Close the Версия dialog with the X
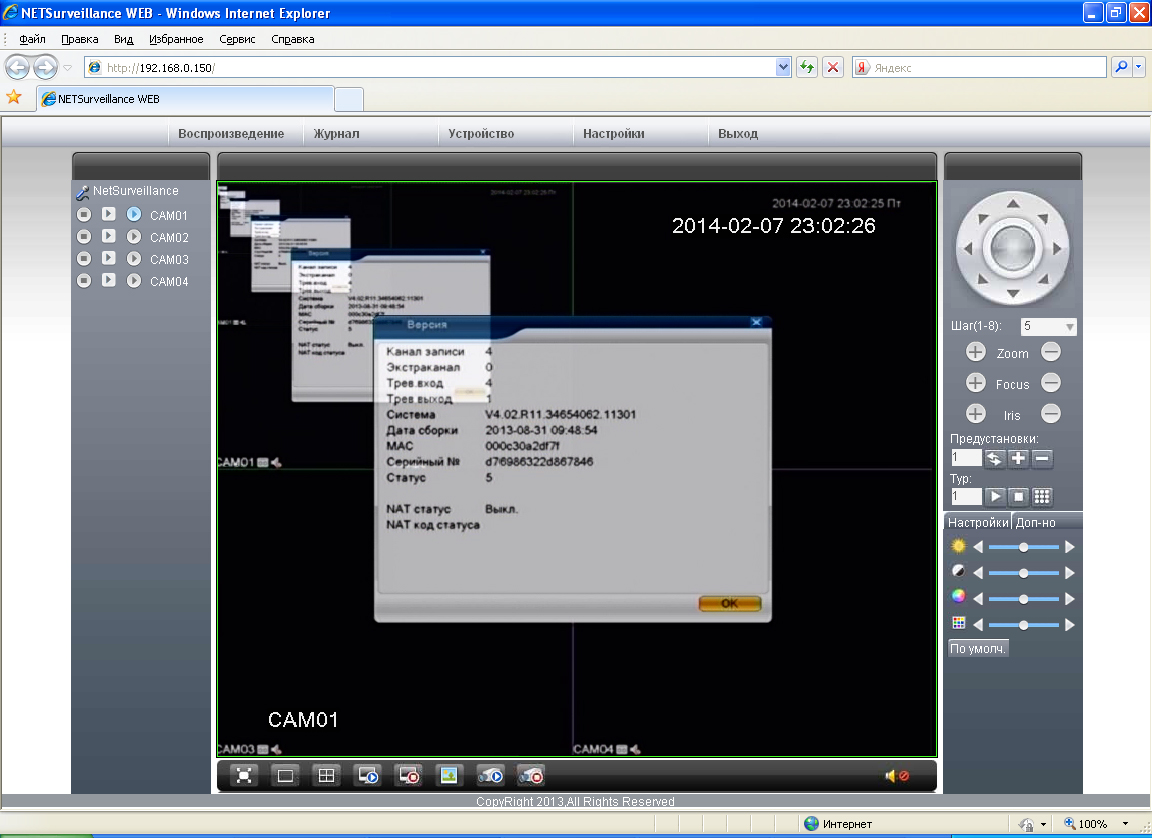This screenshot has height=838, width=1152. point(756,322)
